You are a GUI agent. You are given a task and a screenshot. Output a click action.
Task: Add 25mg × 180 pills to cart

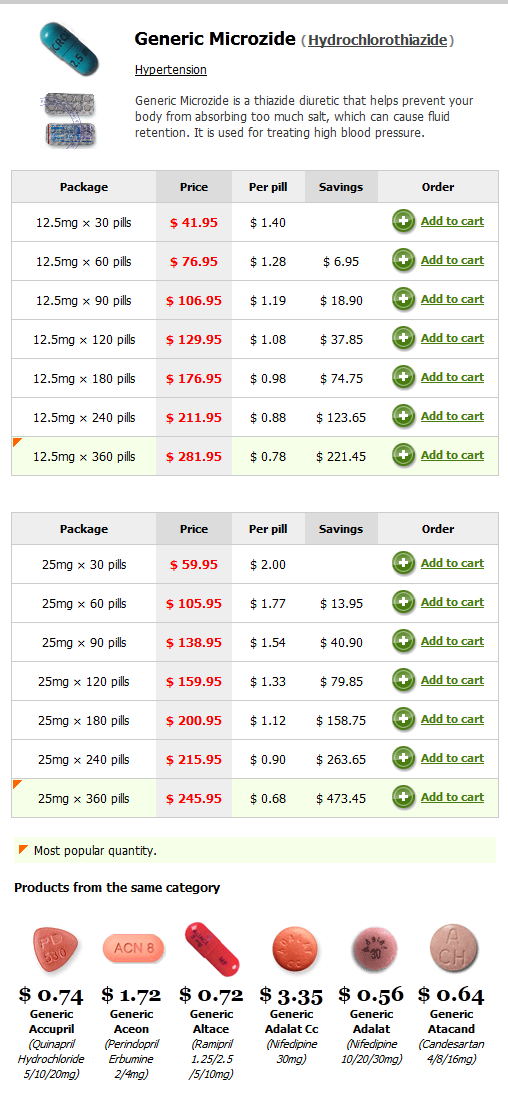[452, 719]
